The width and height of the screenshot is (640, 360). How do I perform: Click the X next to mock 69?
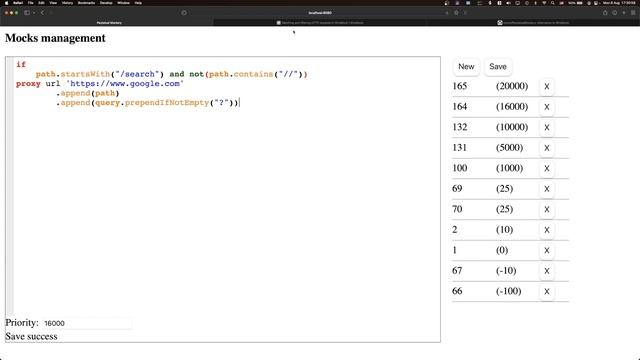547,189
